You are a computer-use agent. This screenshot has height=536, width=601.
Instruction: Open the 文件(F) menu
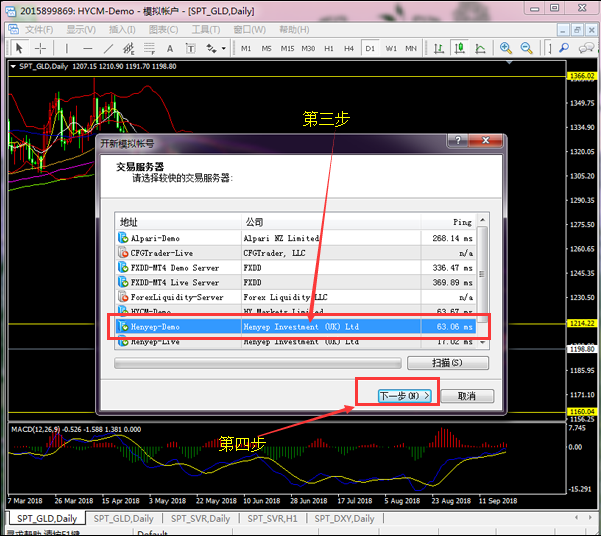(39, 30)
